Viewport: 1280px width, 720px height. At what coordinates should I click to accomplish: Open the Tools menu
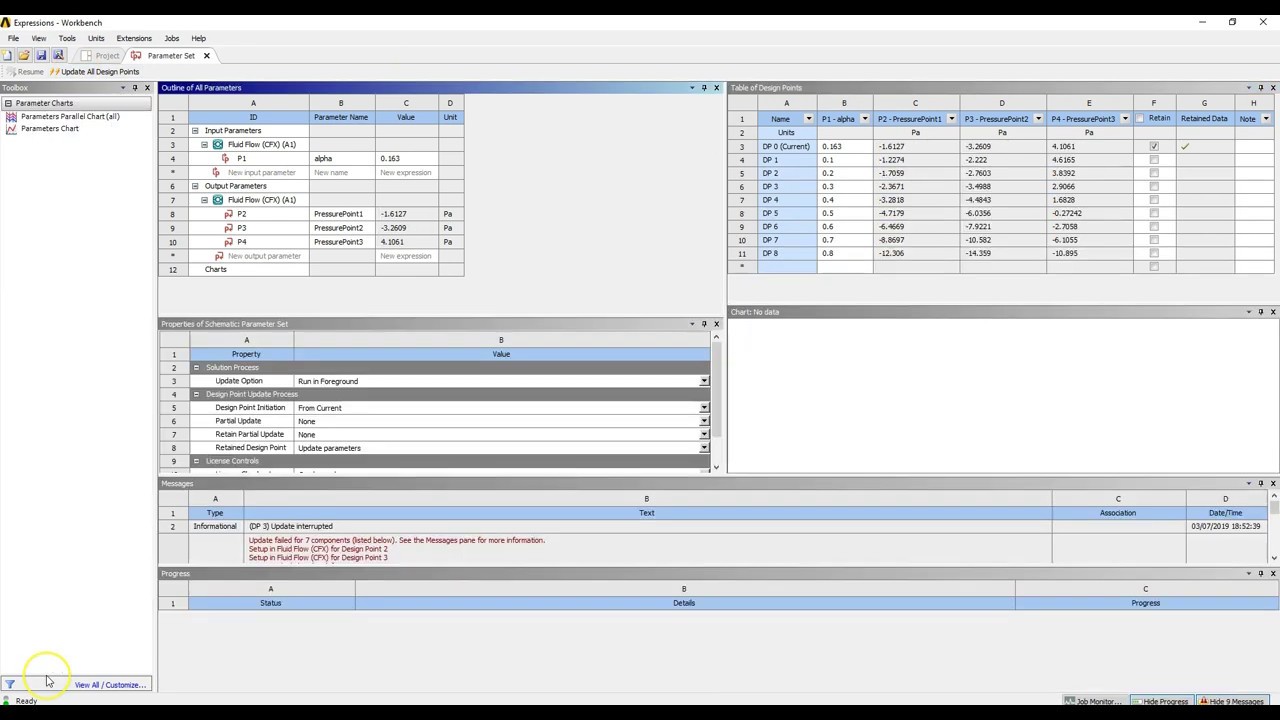pos(67,38)
